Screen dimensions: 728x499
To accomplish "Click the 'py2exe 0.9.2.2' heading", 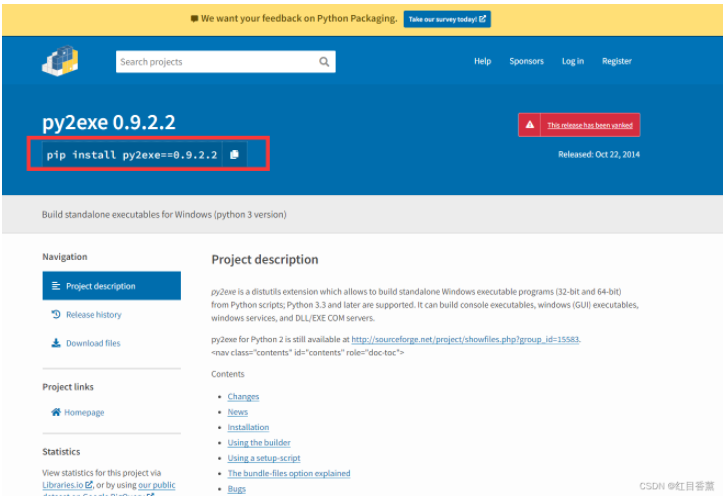I will (x=109, y=123).
